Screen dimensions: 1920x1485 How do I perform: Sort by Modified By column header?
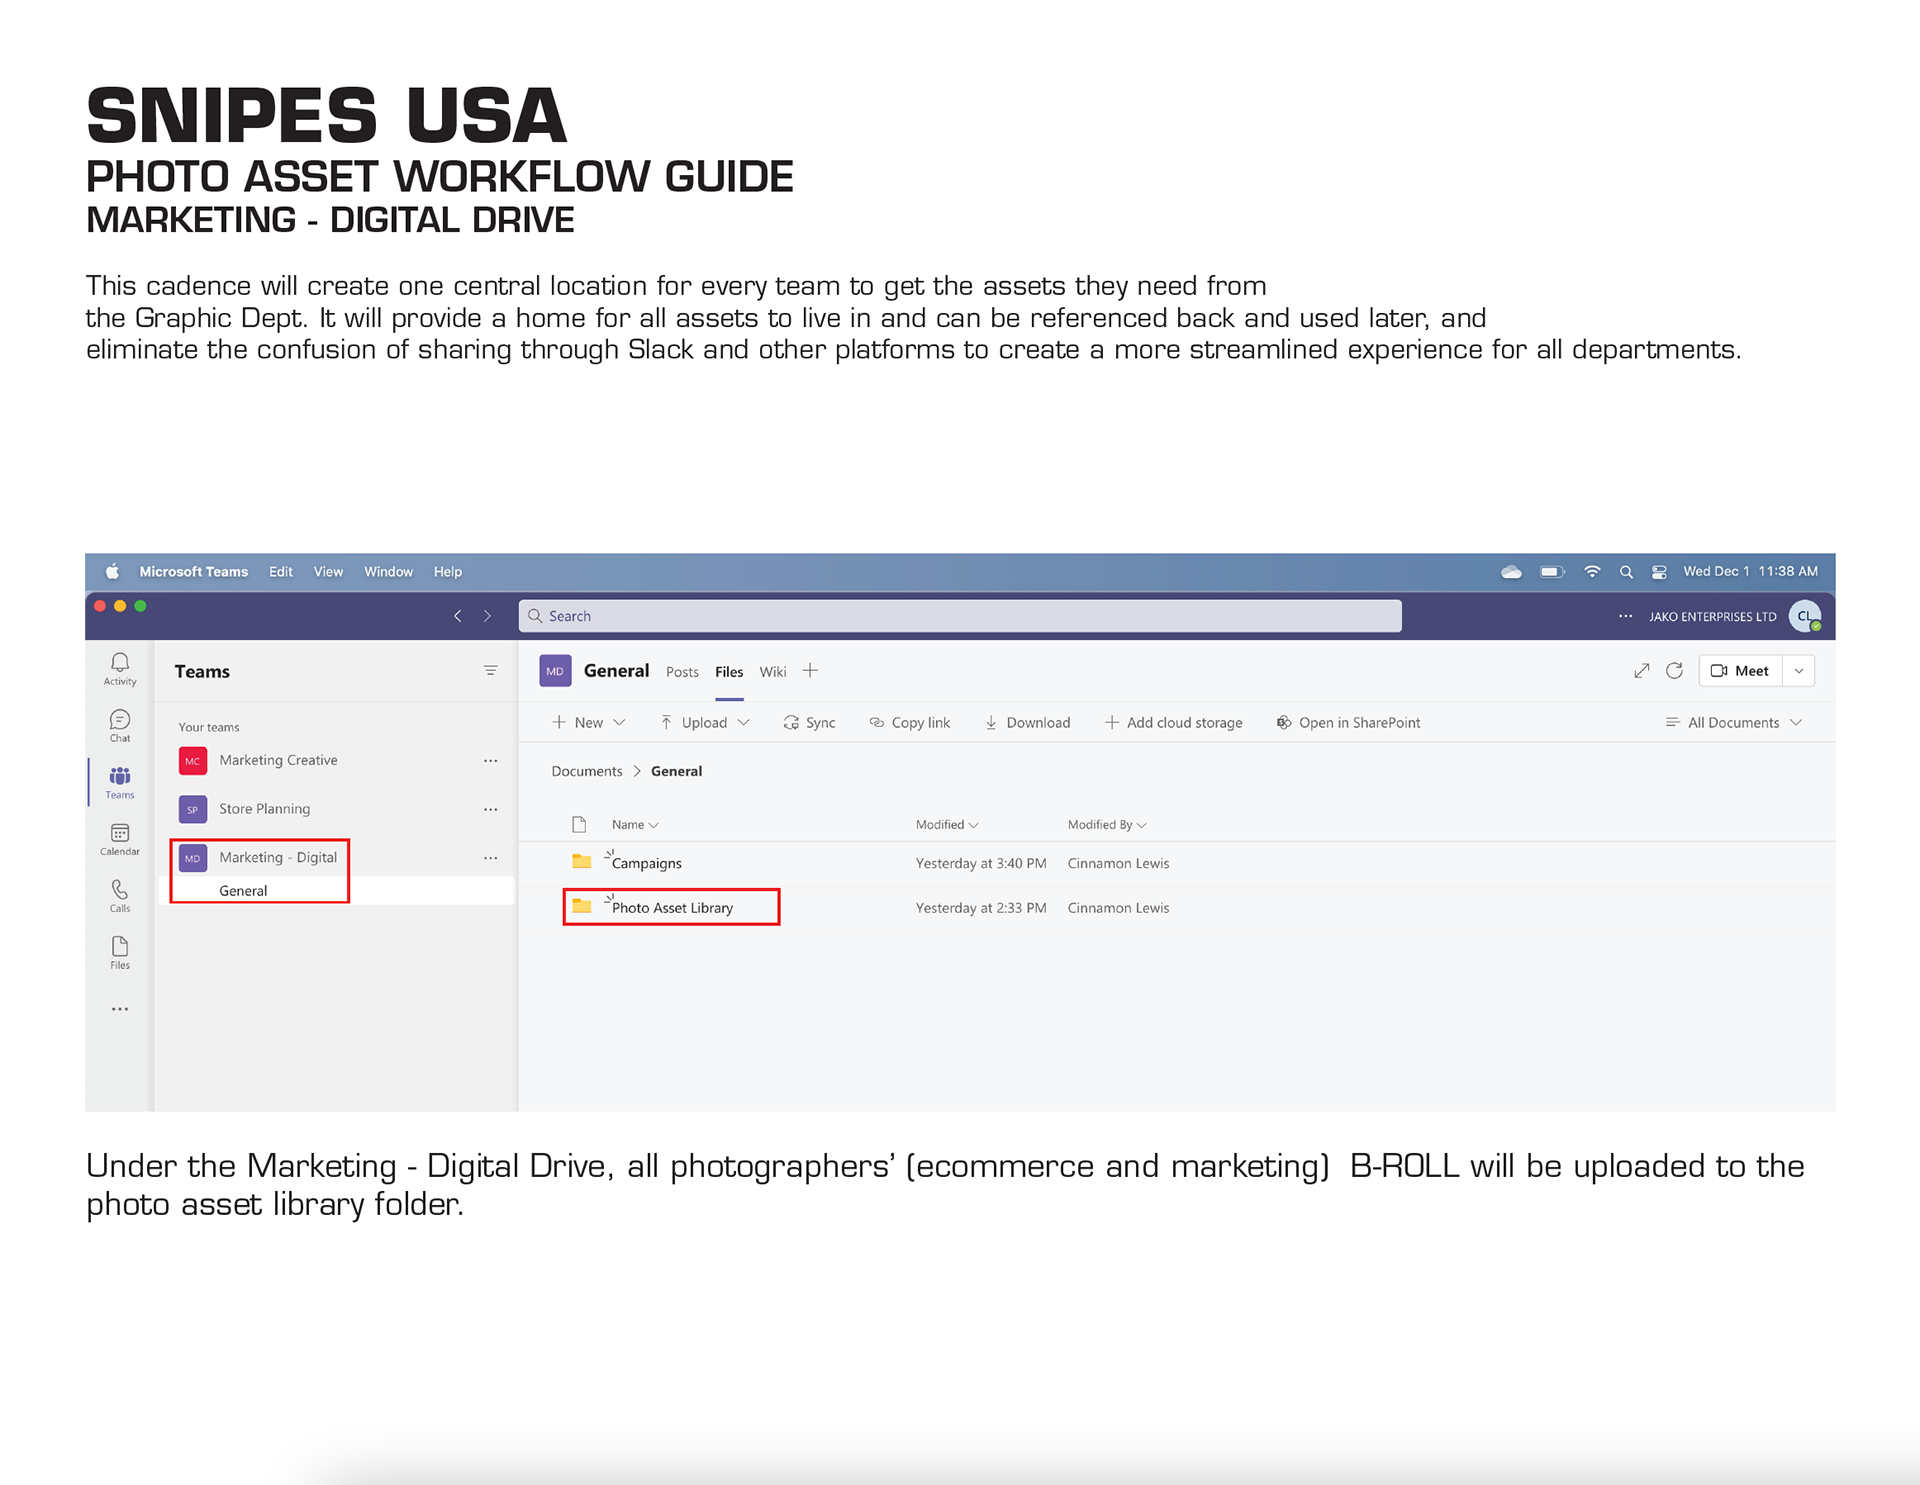(1107, 825)
